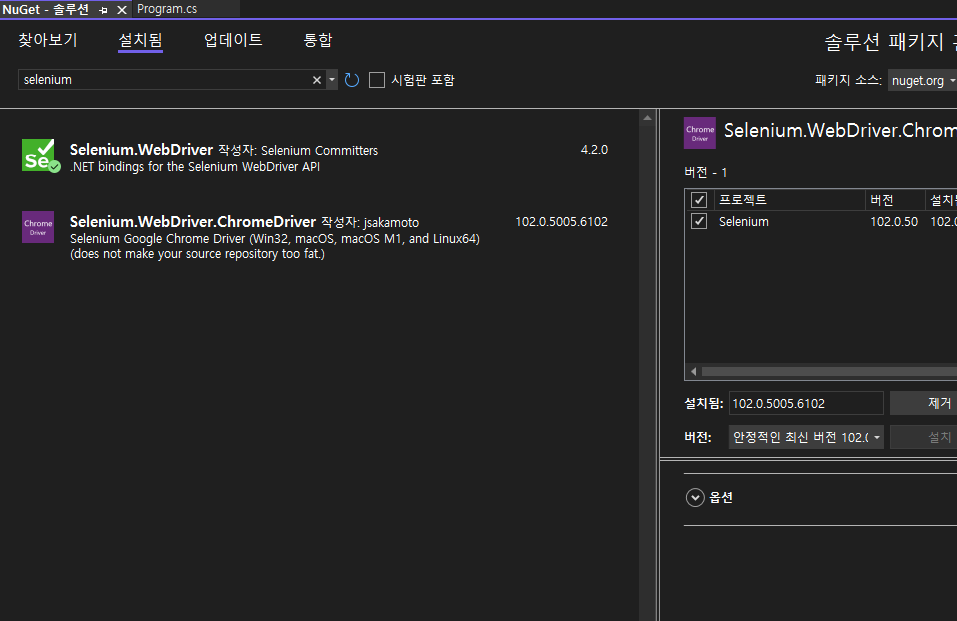Viewport: 957px width, 621px height.
Task: Uncheck the Selenium project checkbox
Action: tap(699, 221)
